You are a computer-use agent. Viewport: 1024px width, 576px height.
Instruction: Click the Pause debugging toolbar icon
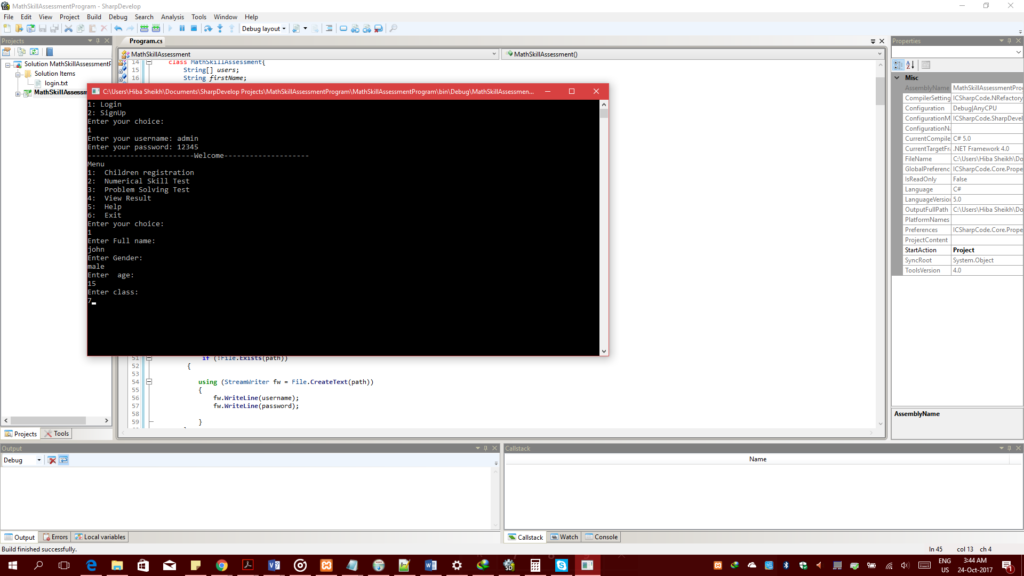tap(181, 29)
